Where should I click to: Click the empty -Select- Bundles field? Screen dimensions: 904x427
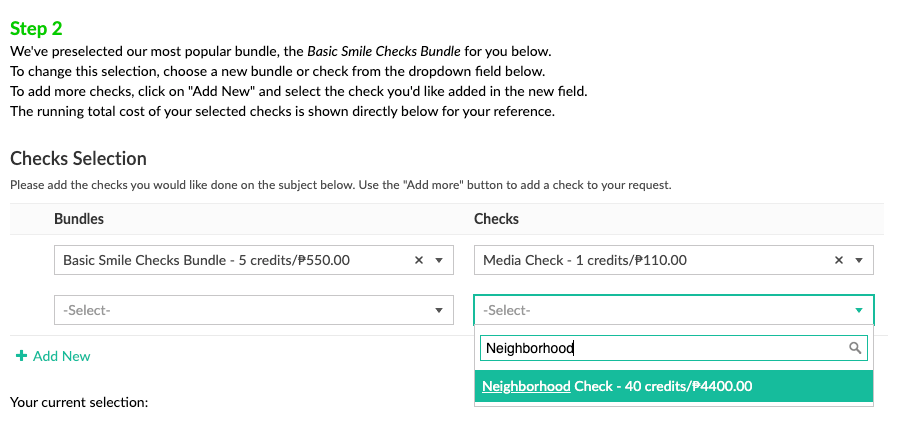[240, 311]
